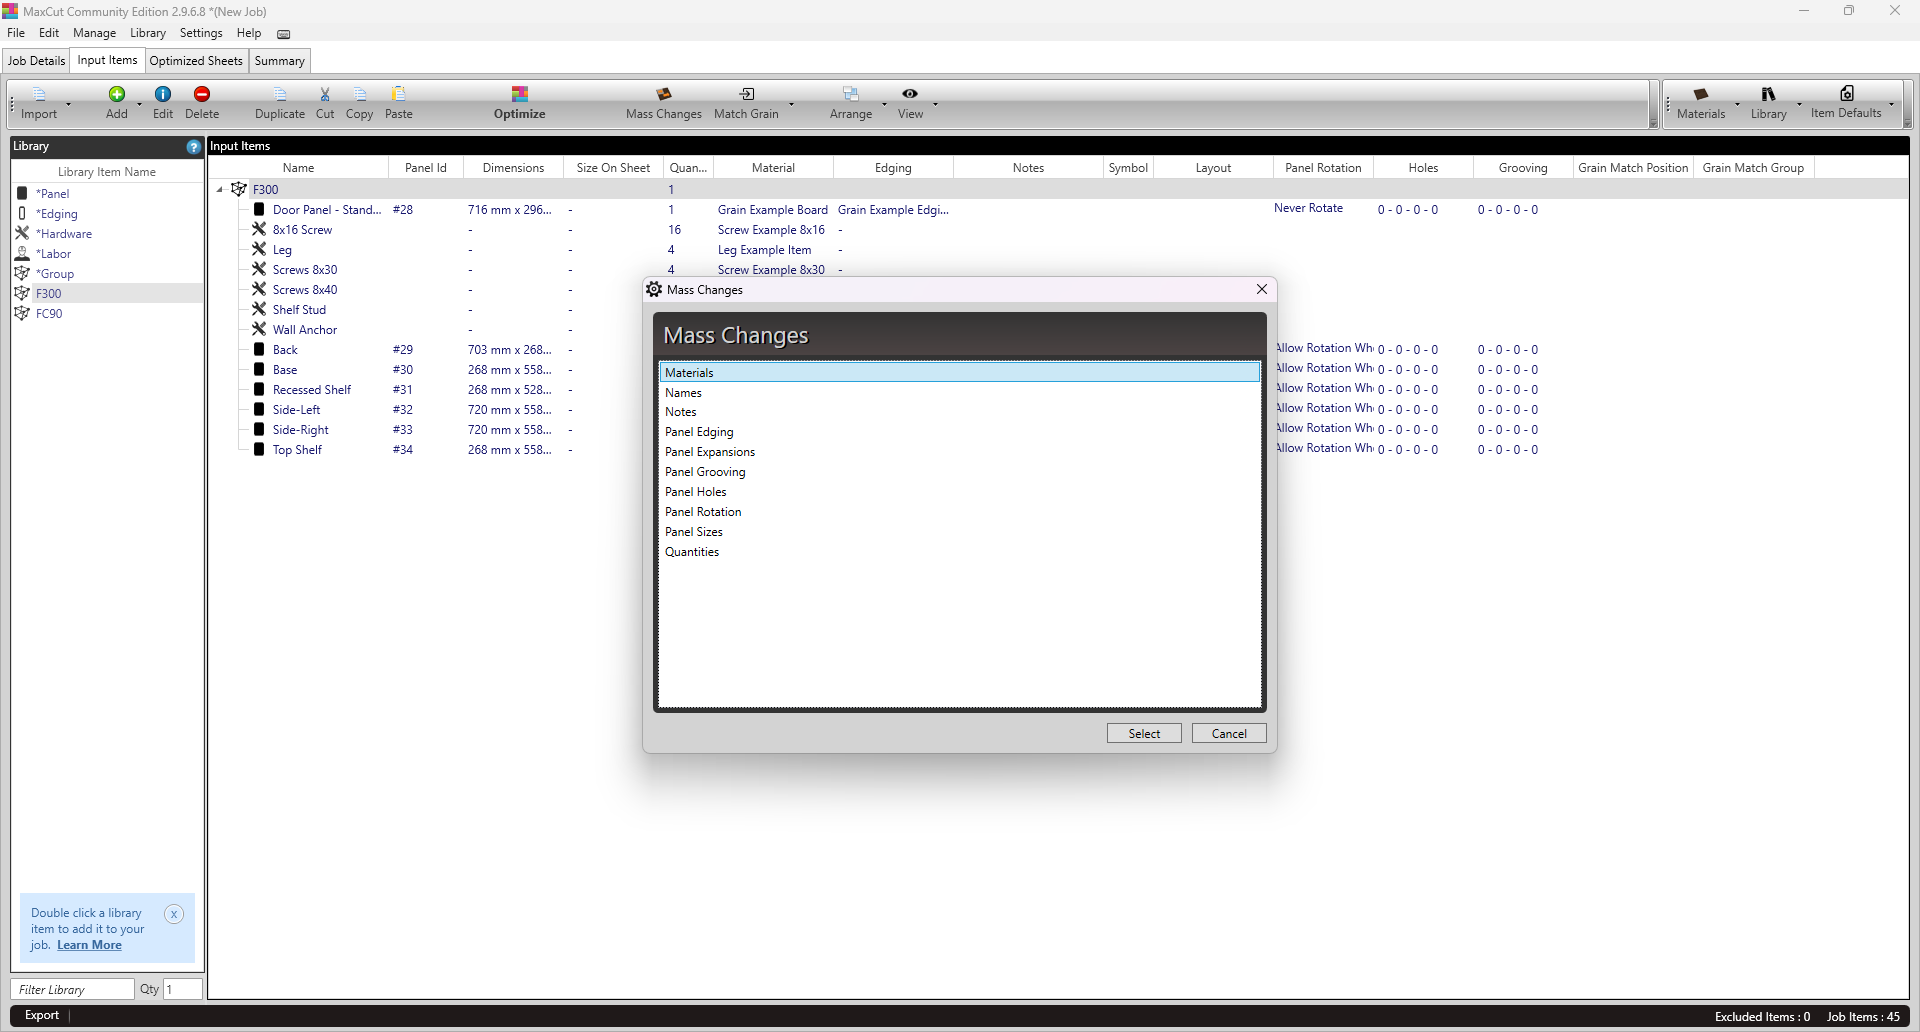1920x1032 pixels.
Task: Open the View dropdown arrow
Action: click(x=935, y=104)
